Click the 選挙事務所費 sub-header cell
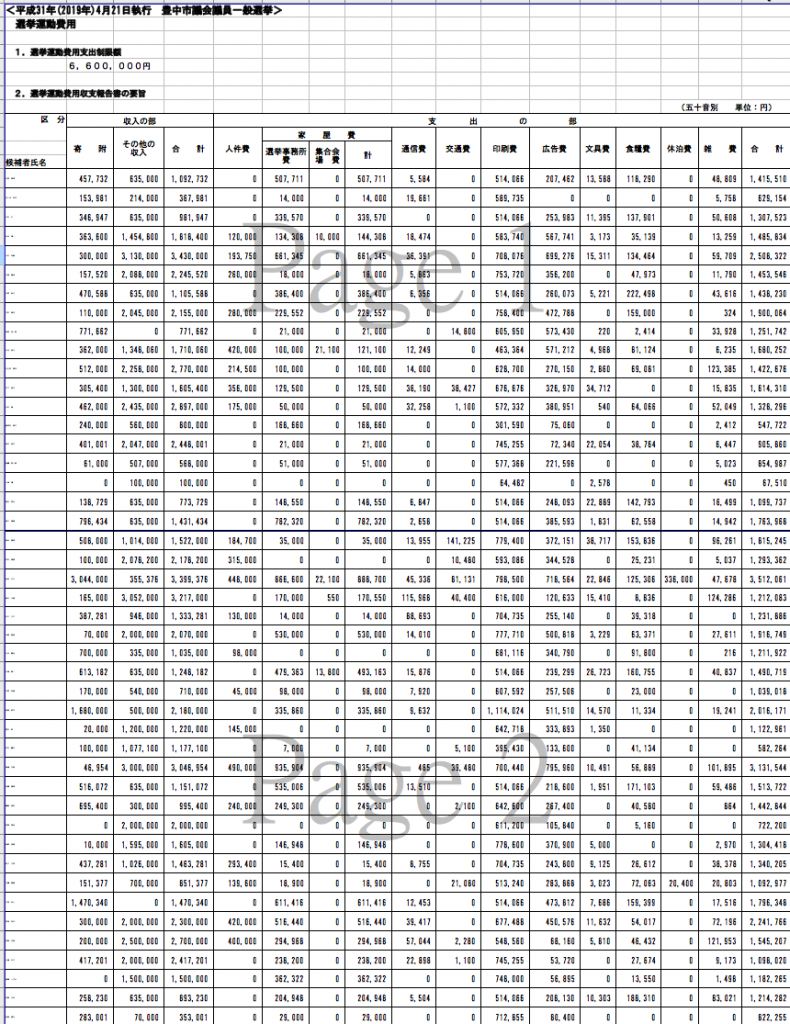This screenshot has width=790, height=1024. (287, 156)
